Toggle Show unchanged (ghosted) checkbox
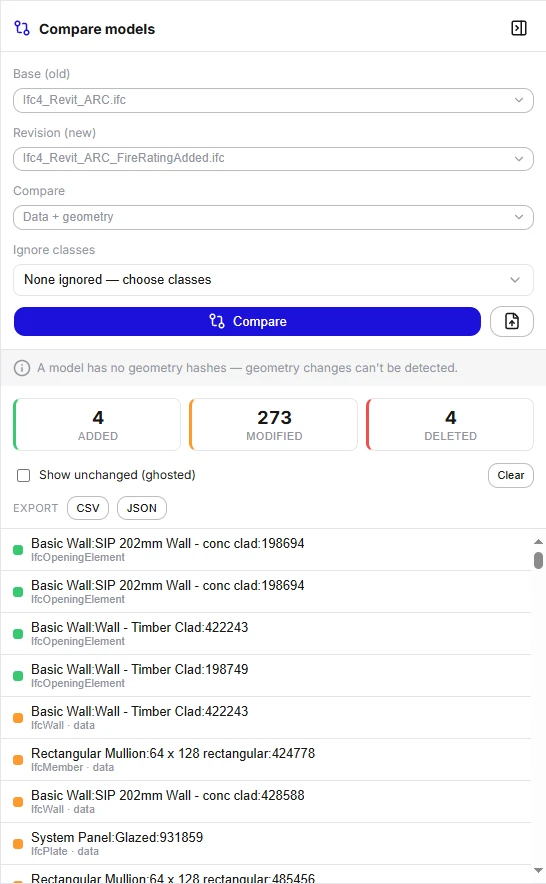Viewport: 546px width, 884px height. [x=24, y=475]
